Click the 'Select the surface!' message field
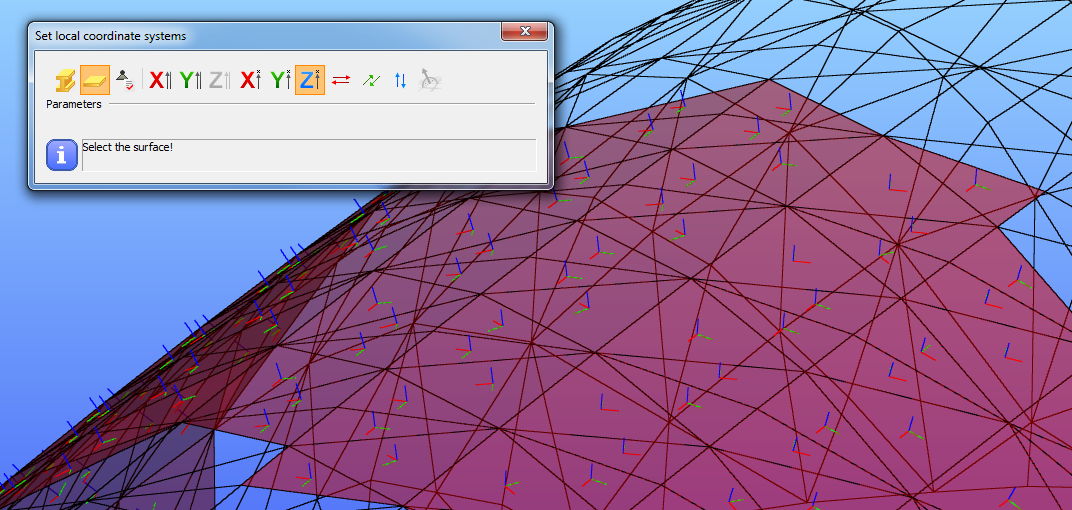 pos(309,155)
